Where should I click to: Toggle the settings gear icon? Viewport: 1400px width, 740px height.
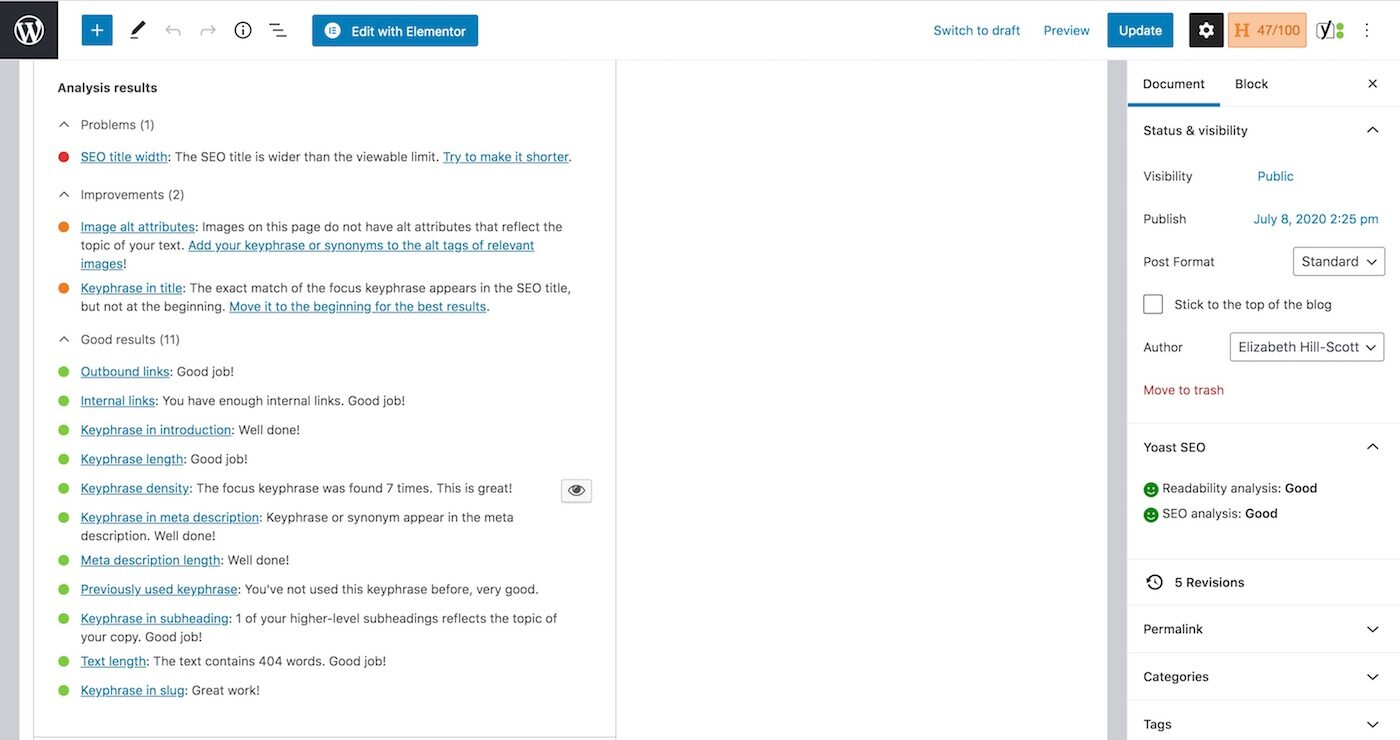(1206, 30)
